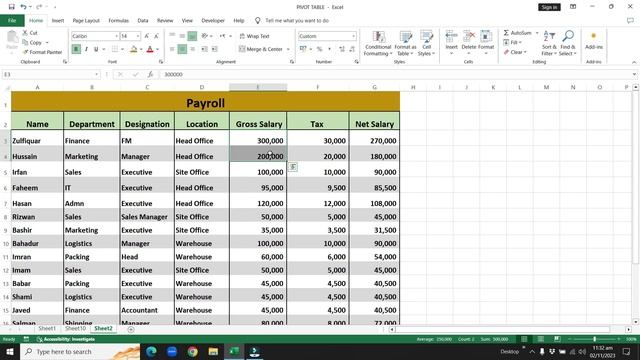Toggle italic formatting

click(86, 49)
